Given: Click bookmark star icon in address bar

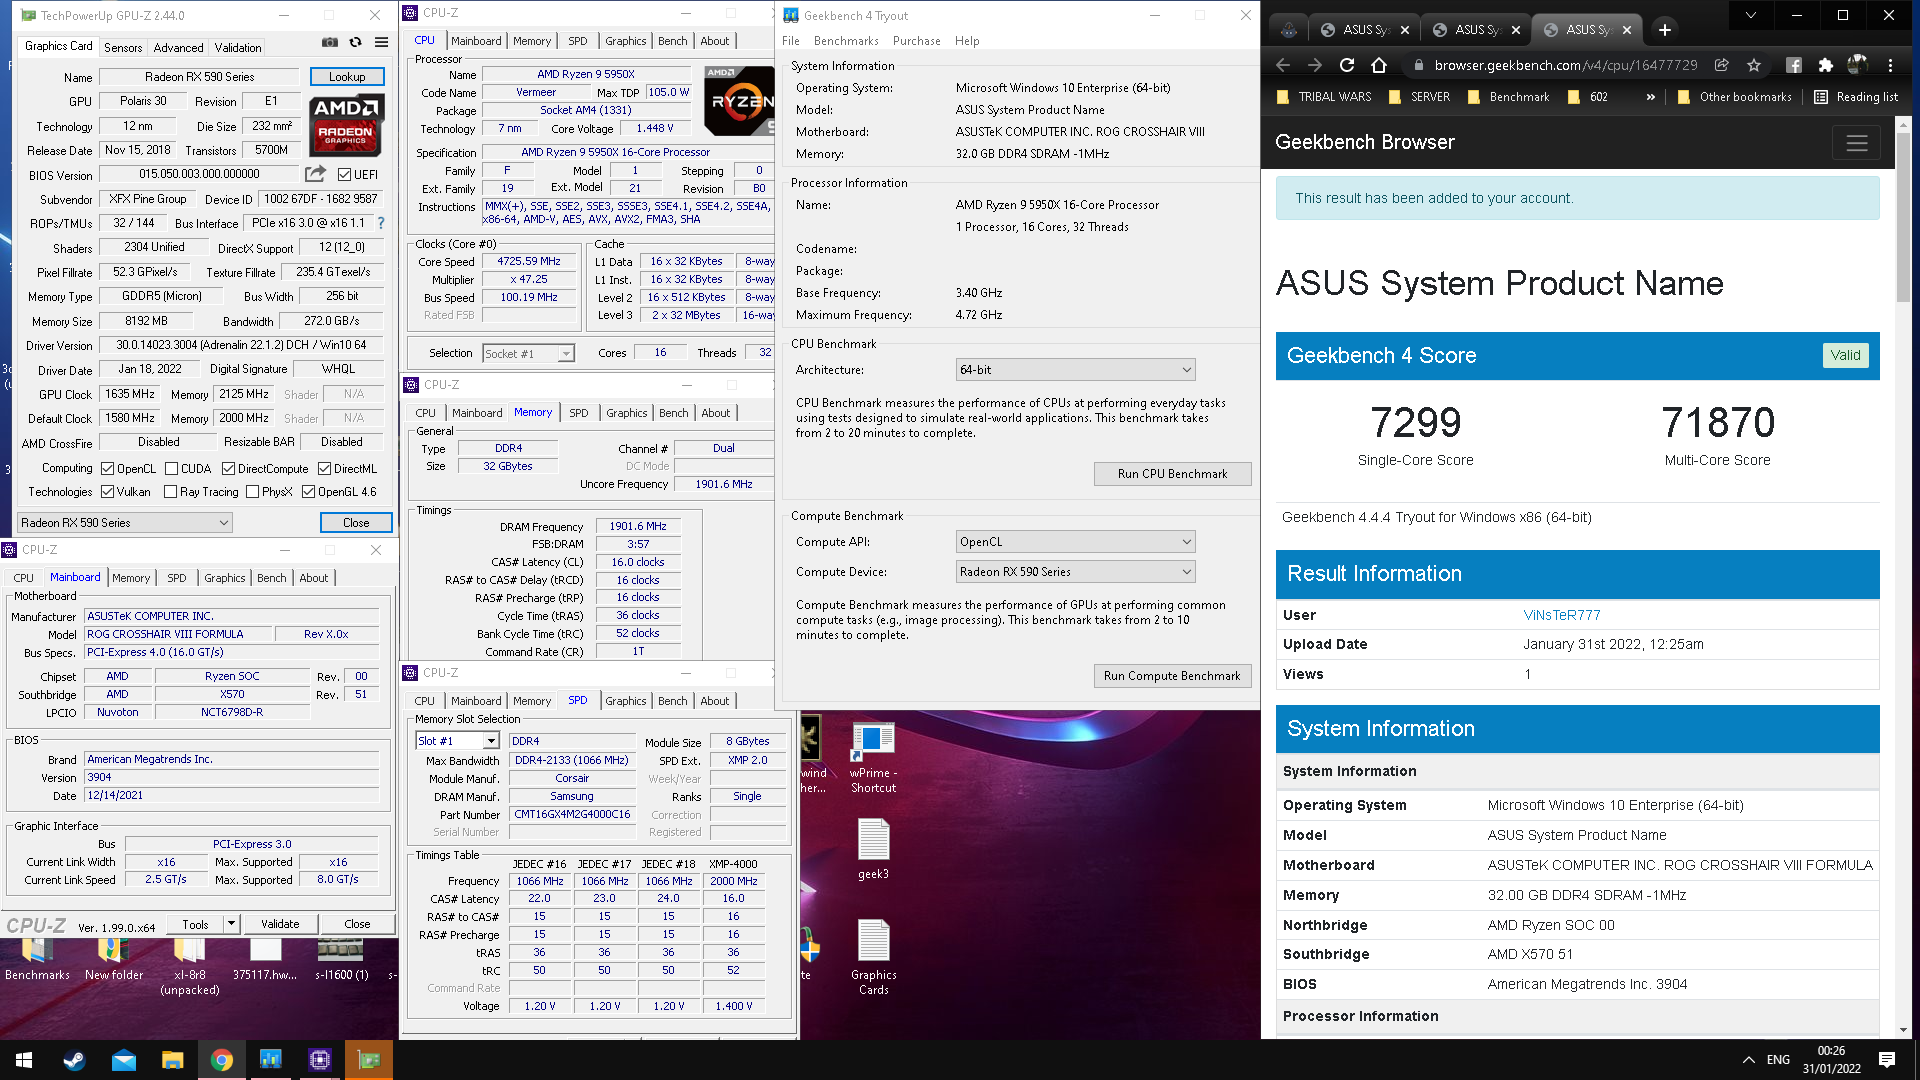Looking at the screenshot, I should pyautogui.click(x=1753, y=65).
